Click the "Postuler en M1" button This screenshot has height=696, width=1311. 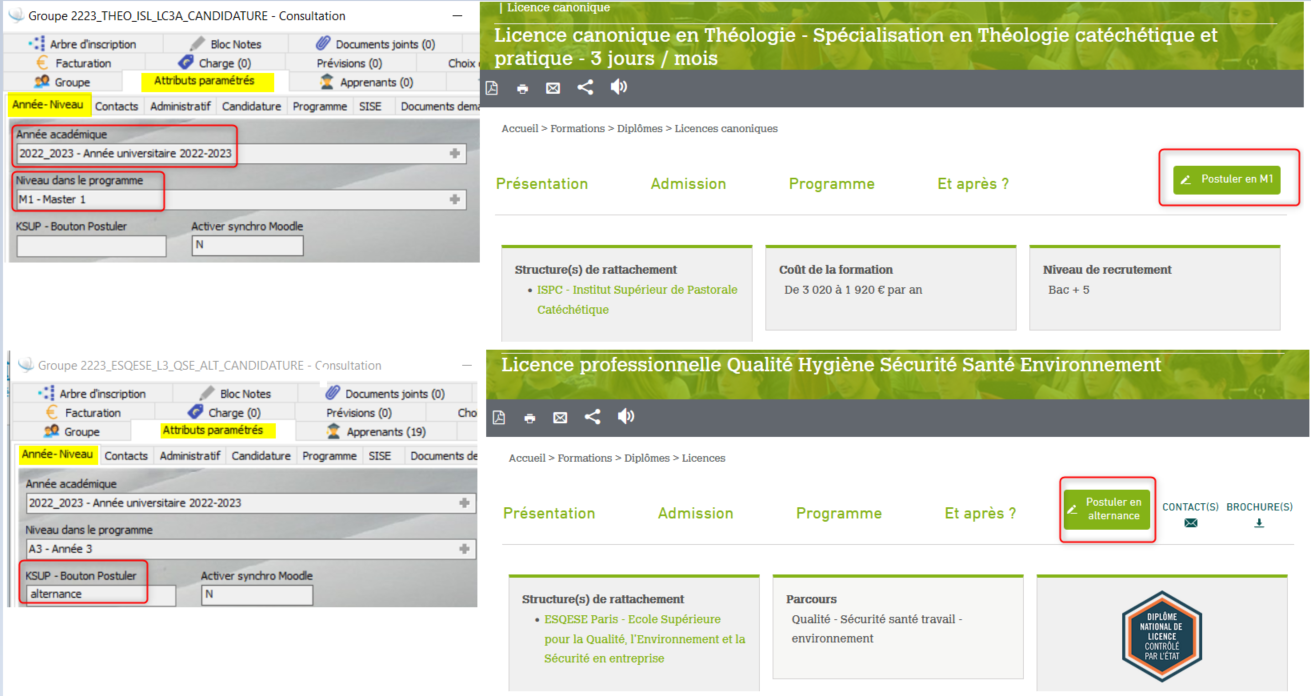(x=1227, y=179)
